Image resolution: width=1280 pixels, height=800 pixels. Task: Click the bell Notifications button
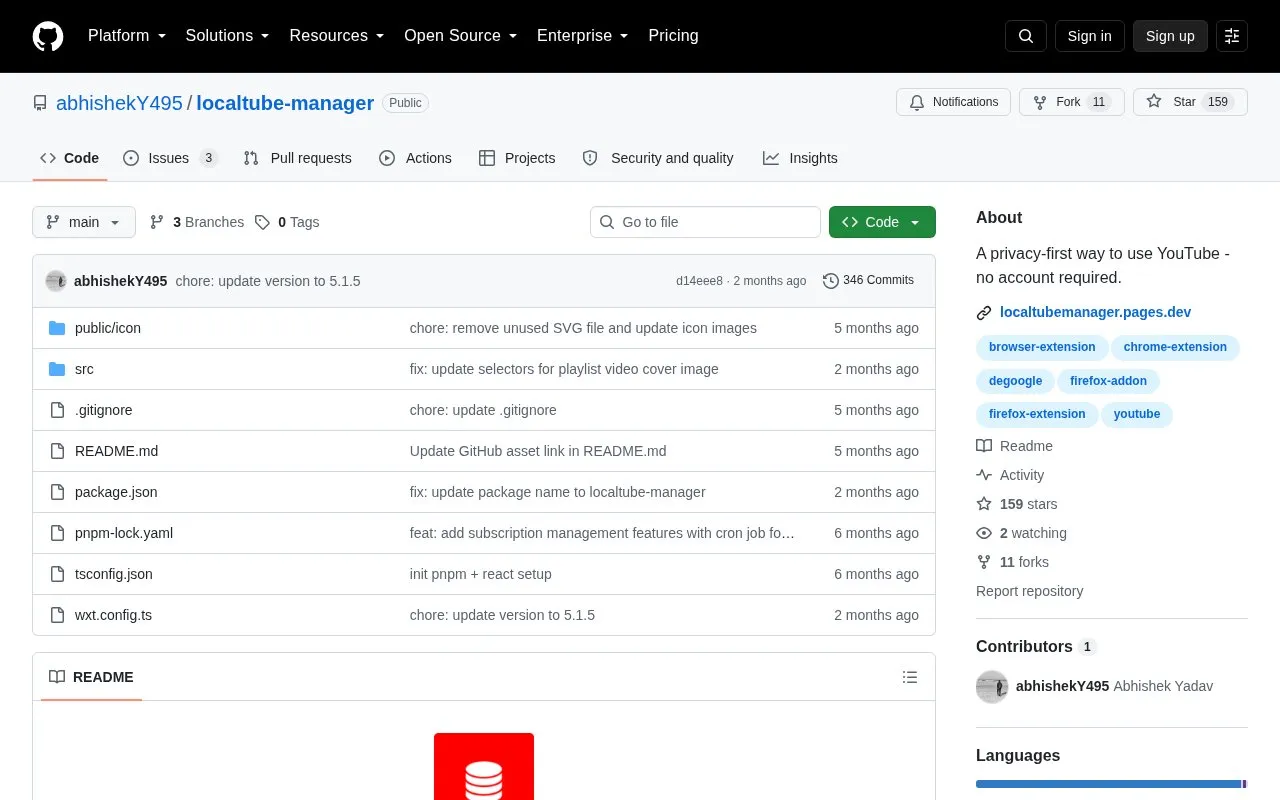pos(954,102)
